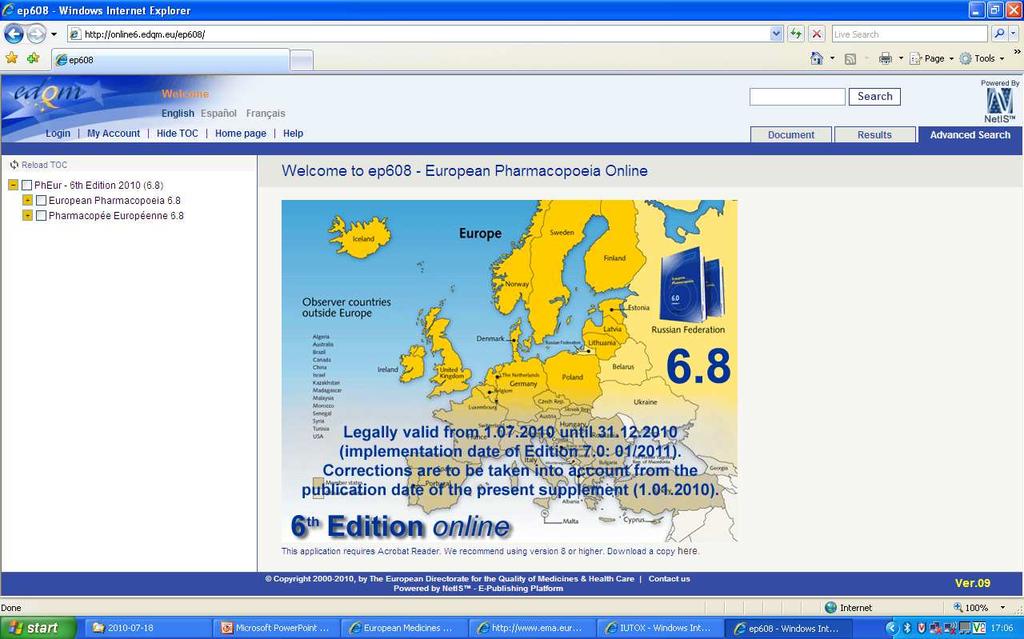Click the Live Search input box
The height and width of the screenshot is (639, 1024).
(909, 34)
